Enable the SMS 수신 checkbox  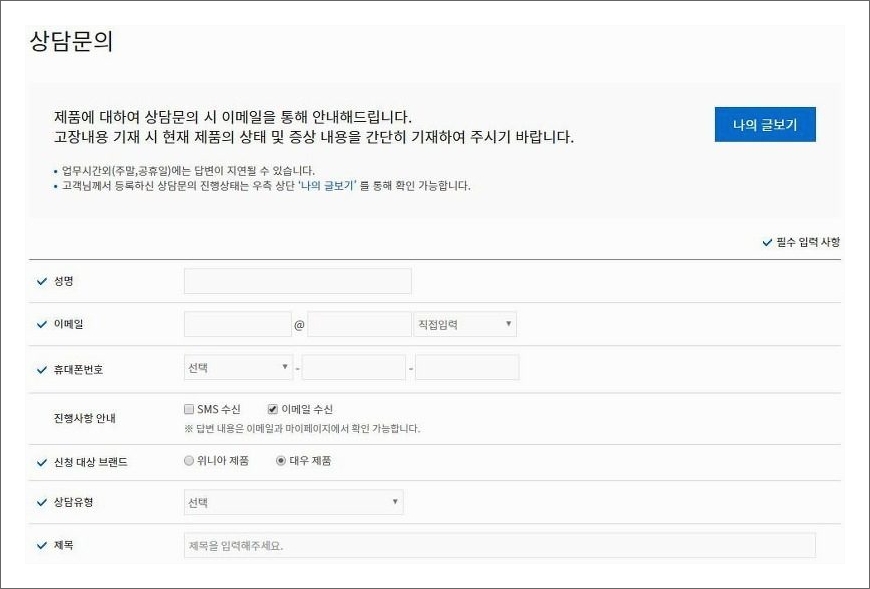point(188,408)
